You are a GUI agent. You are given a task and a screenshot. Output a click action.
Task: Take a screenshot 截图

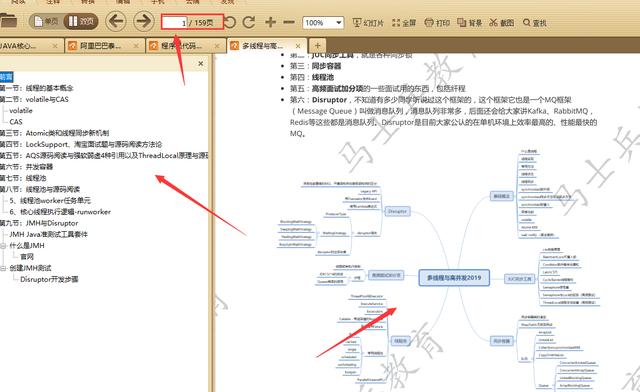502,23
